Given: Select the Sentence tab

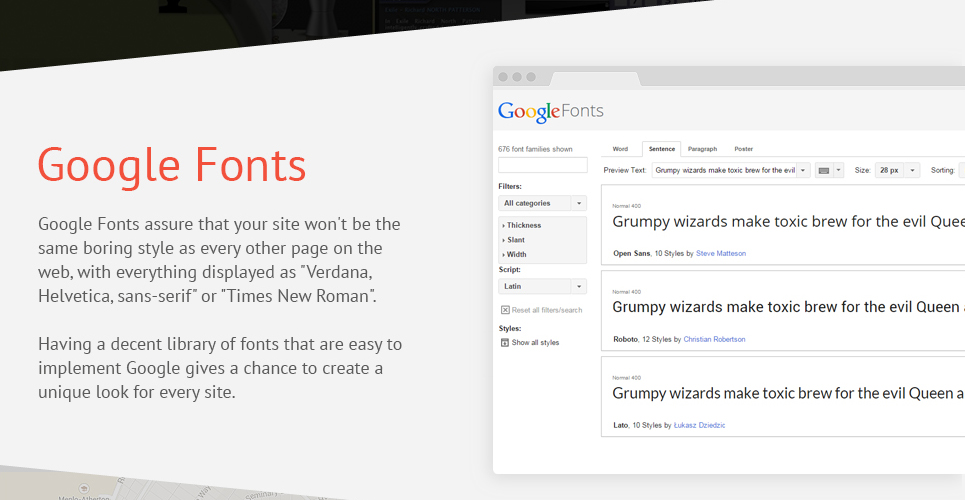Looking at the screenshot, I should 662,149.
